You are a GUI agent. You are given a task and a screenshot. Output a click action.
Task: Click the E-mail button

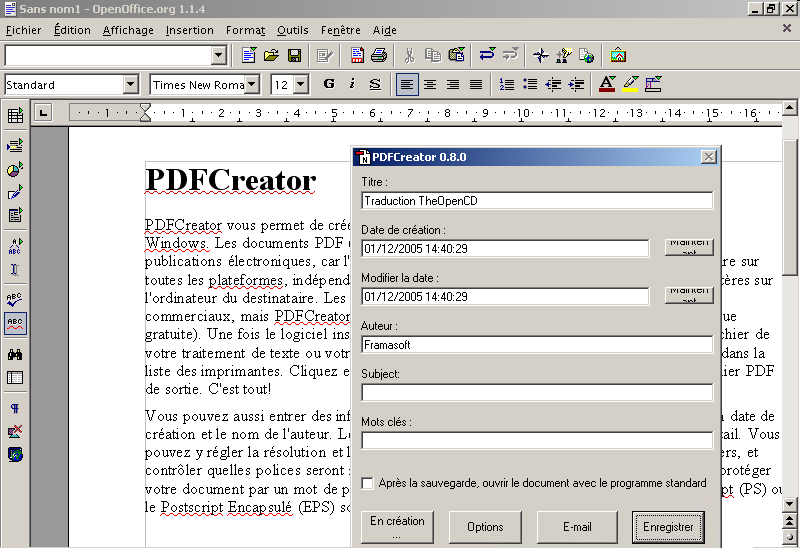[x=577, y=527]
